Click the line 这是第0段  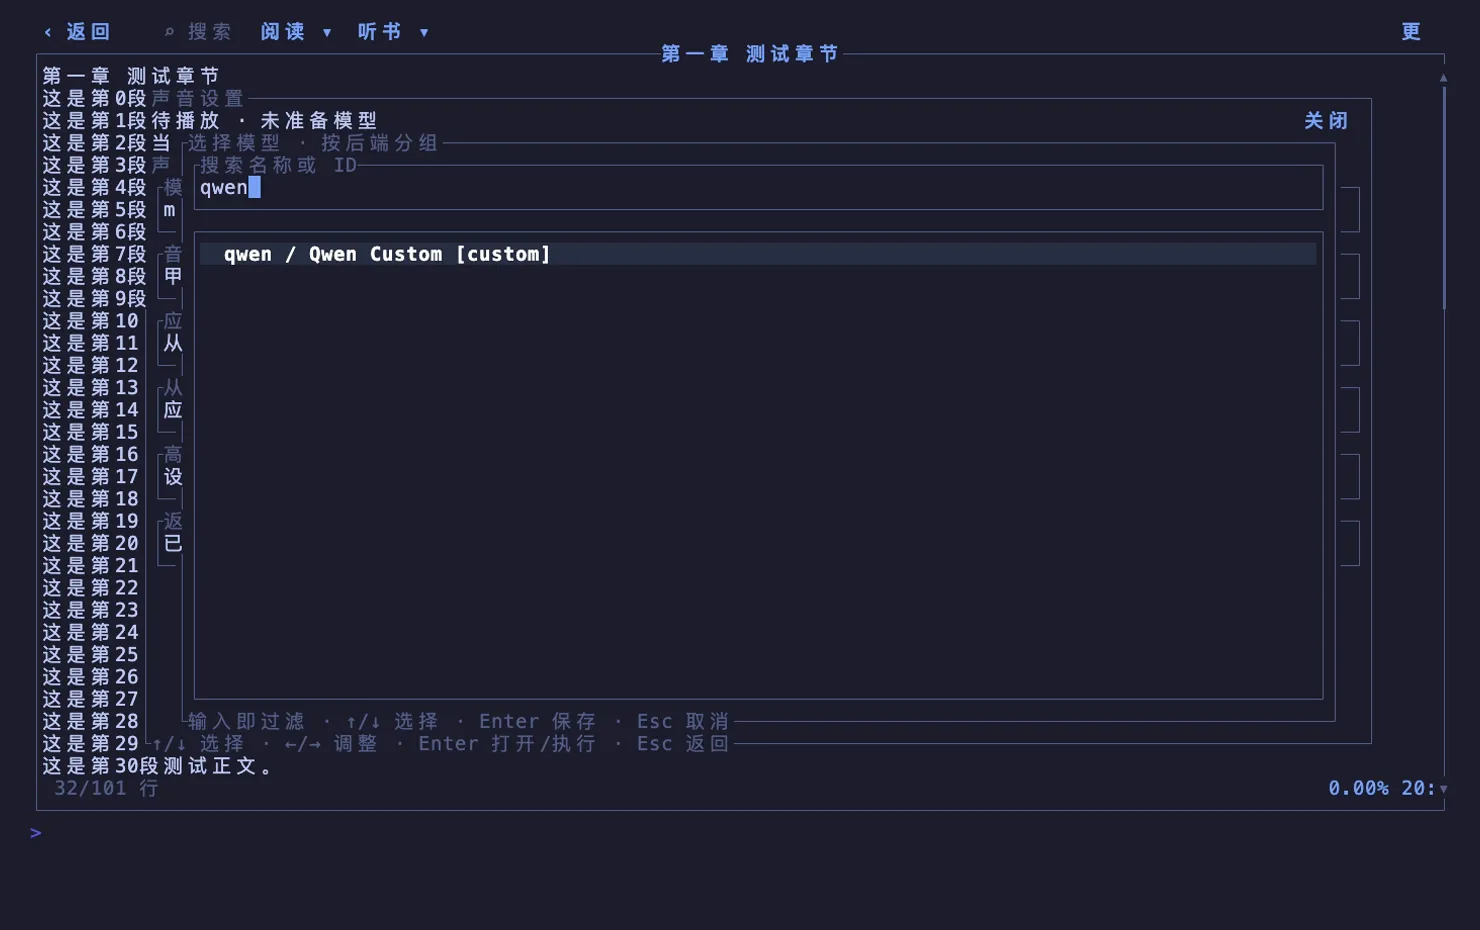click(95, 99)
